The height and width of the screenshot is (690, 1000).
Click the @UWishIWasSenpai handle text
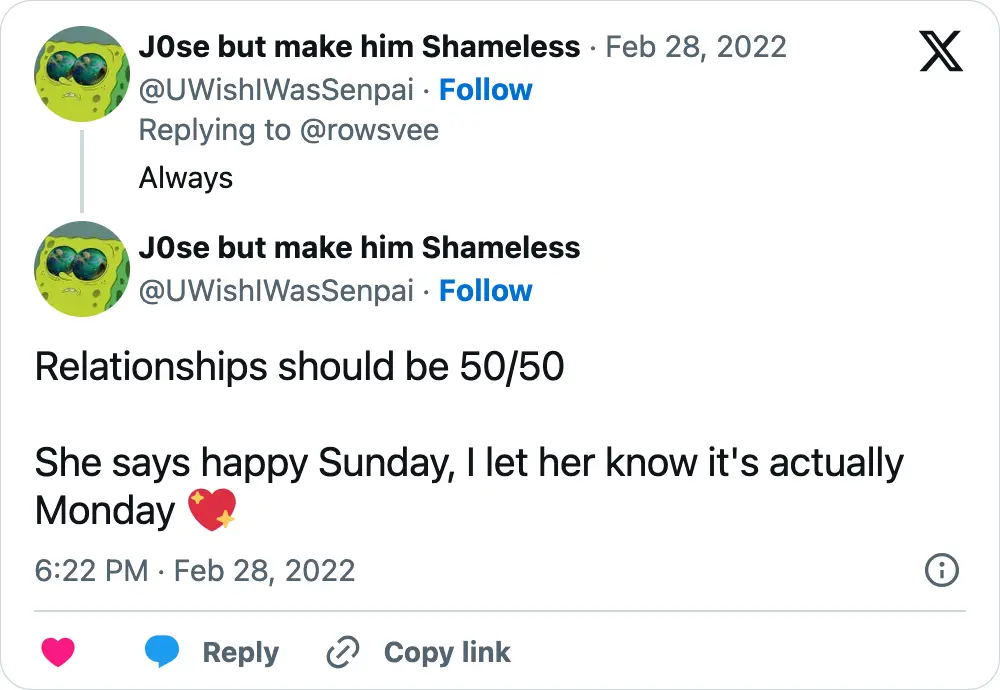[x=274, y=90]
